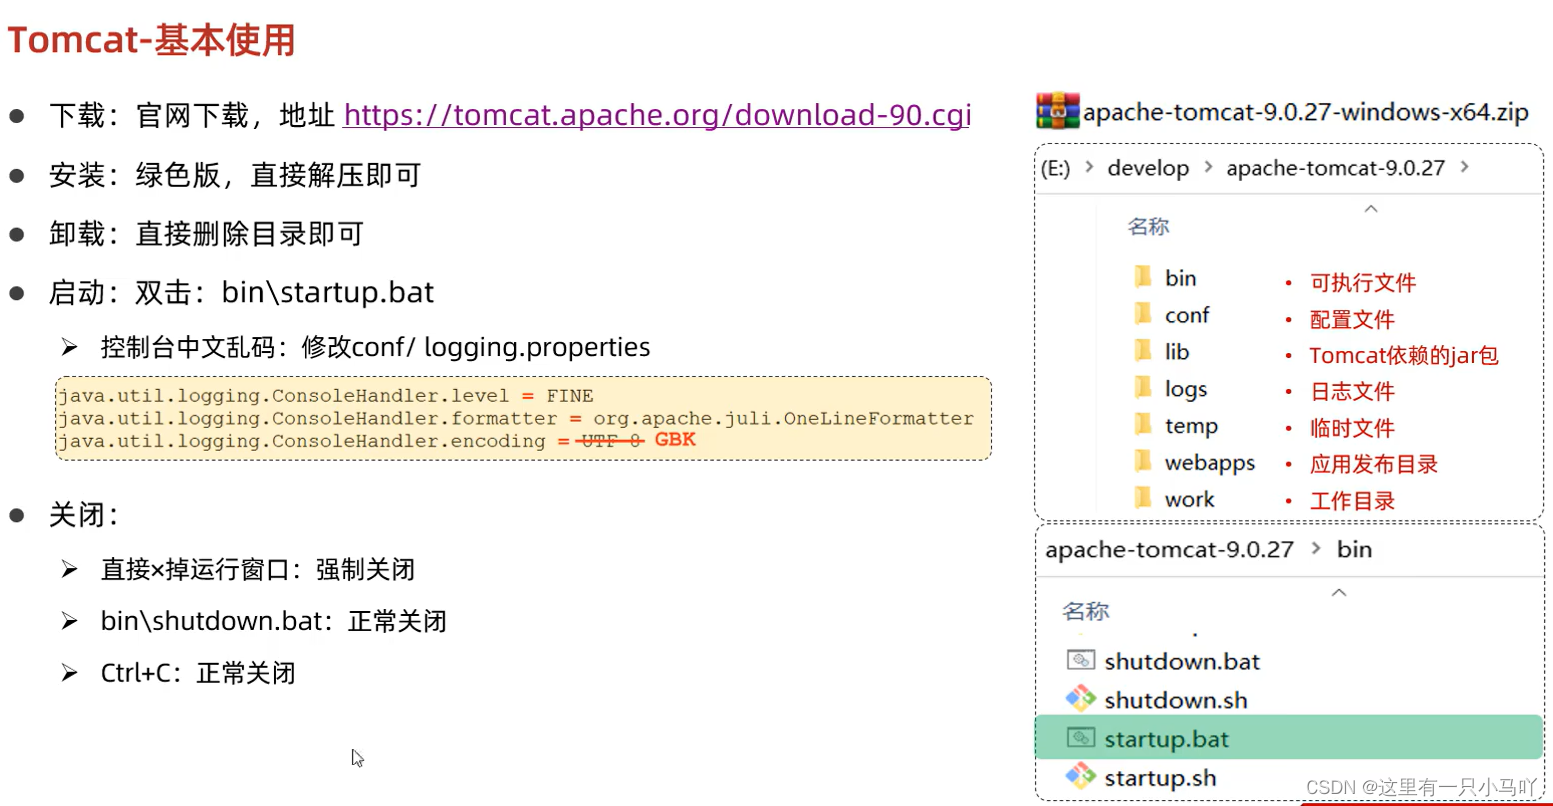Viewport: 1553px width, 806px height.
Task: Click the lib folder icon
Action: coord(1143,351)
